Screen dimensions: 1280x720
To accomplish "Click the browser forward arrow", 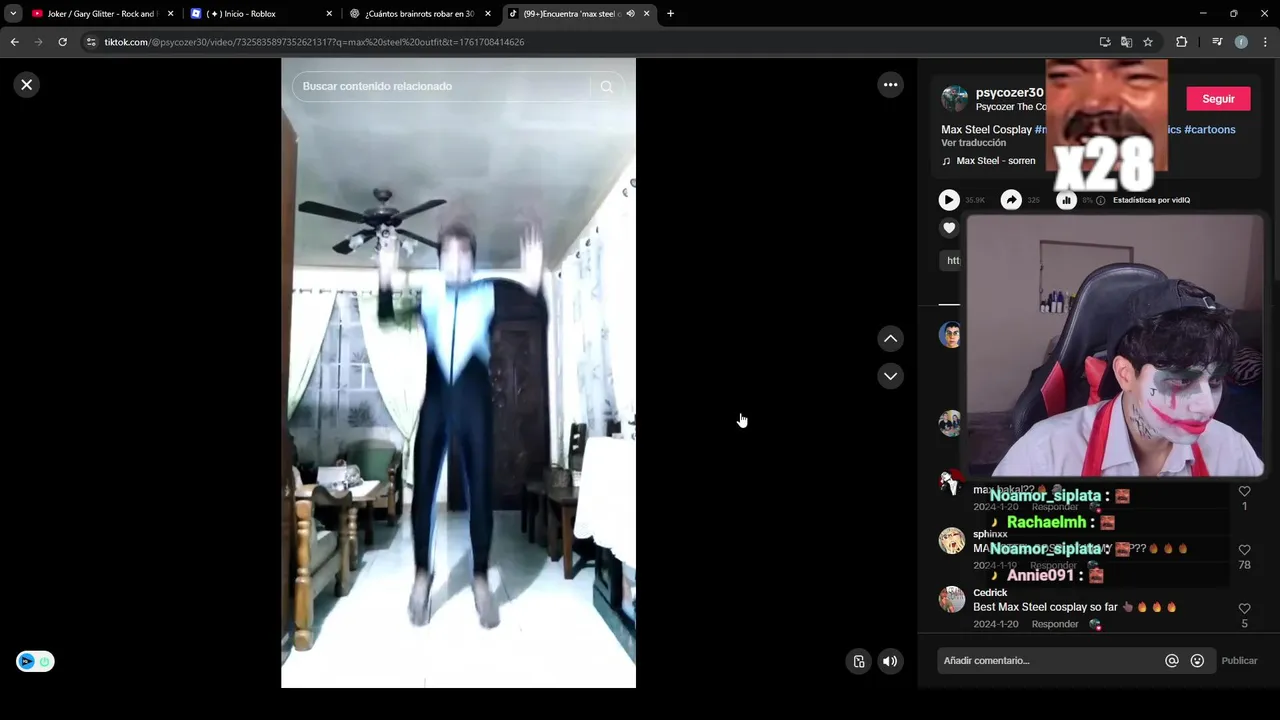I will [38, 42].
